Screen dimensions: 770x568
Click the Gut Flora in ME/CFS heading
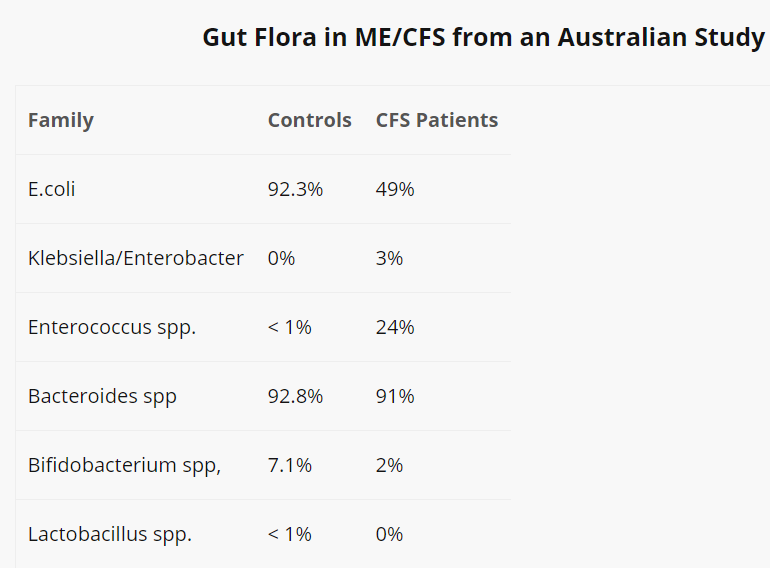click(x=483, y=38)
